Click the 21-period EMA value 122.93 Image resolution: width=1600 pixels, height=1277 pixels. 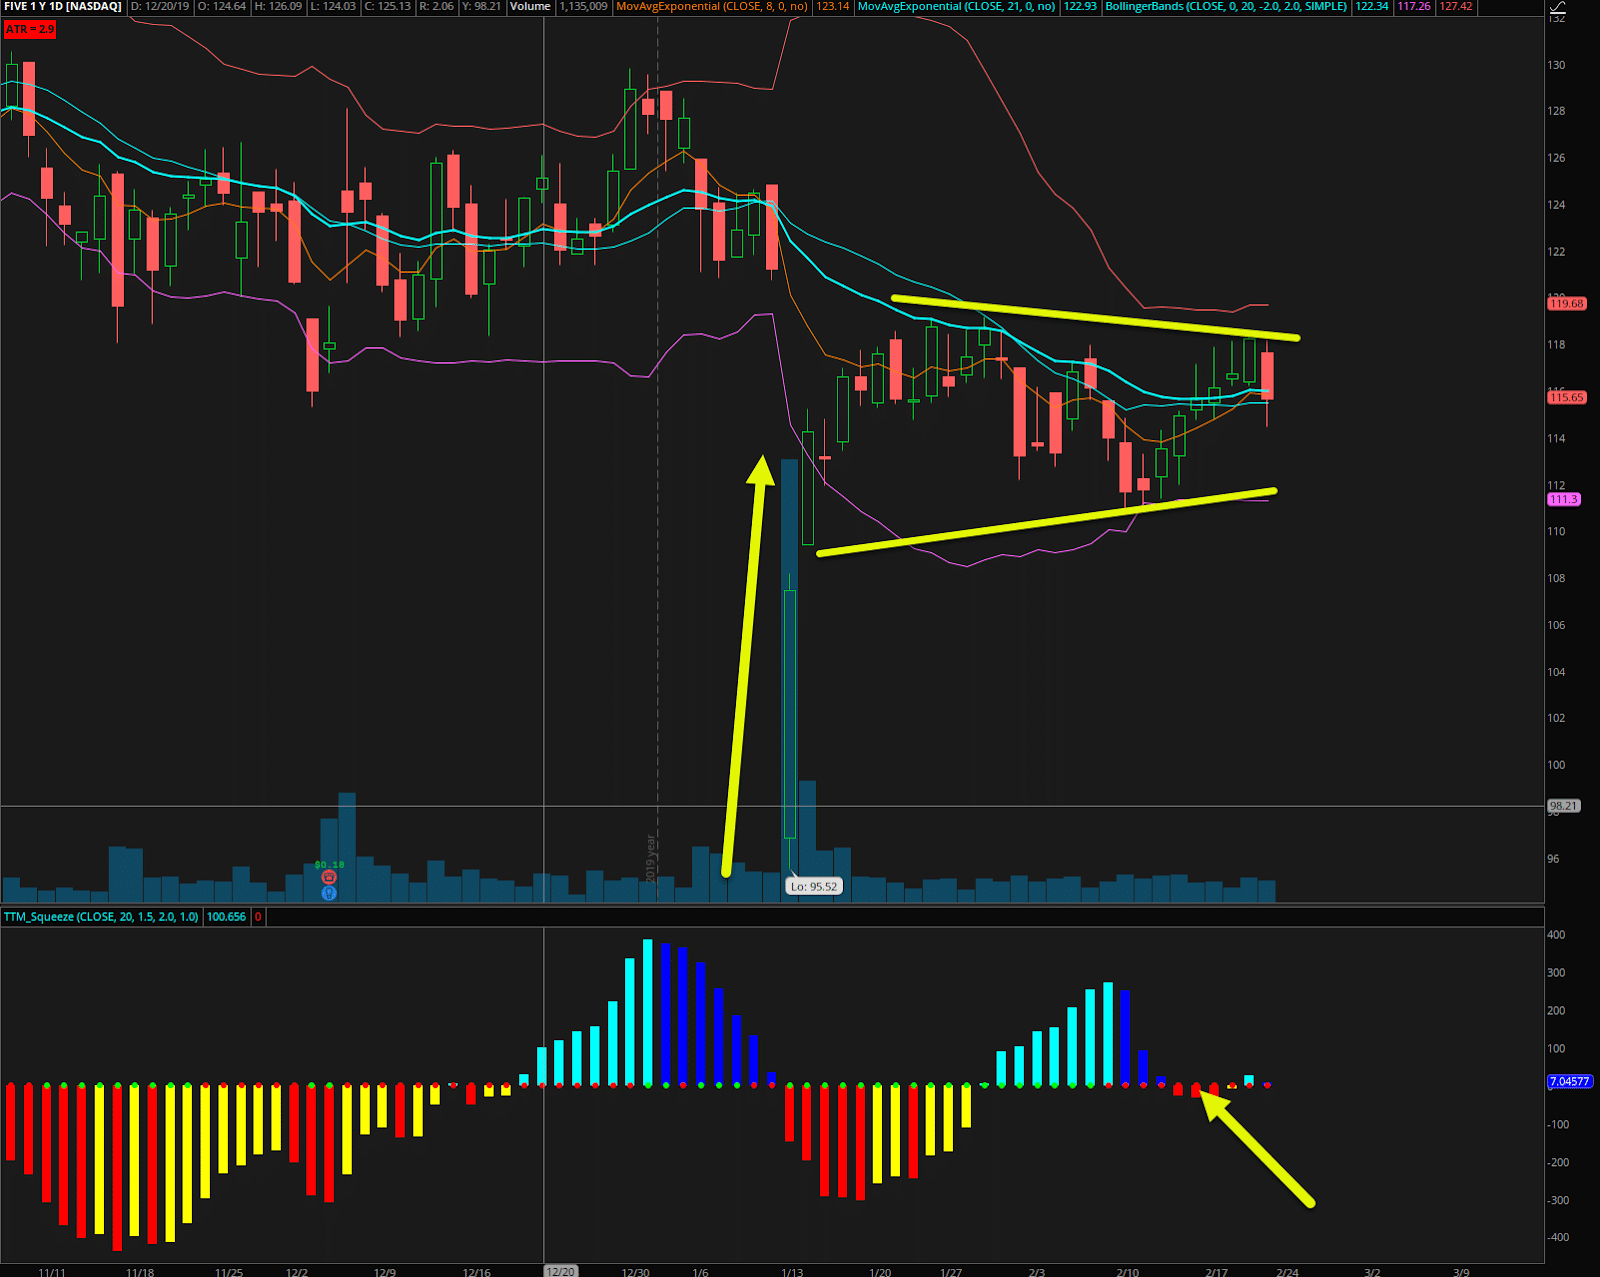(x=1080, y=6)
